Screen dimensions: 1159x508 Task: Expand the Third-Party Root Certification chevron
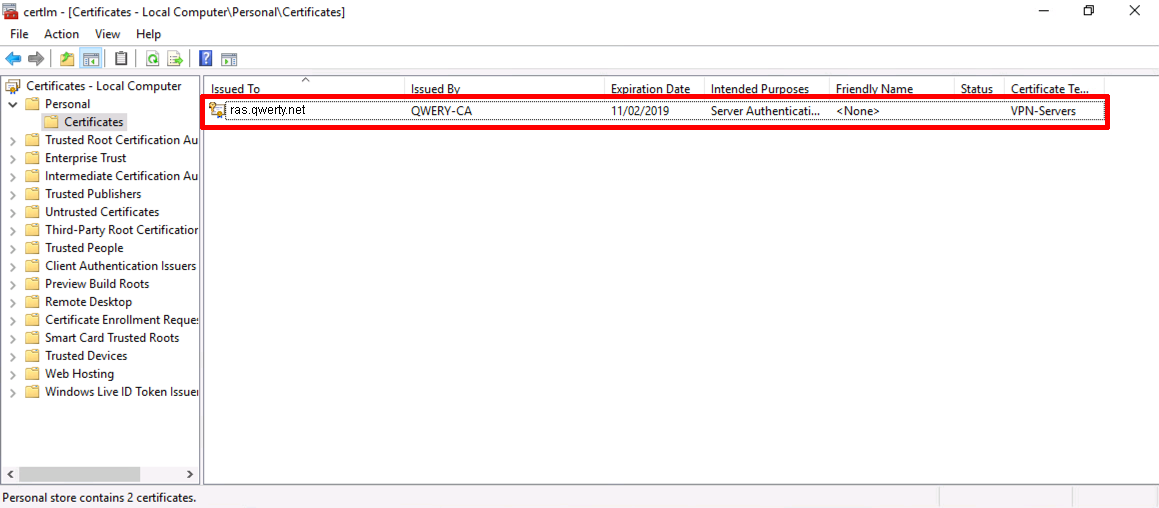(13, 231)
